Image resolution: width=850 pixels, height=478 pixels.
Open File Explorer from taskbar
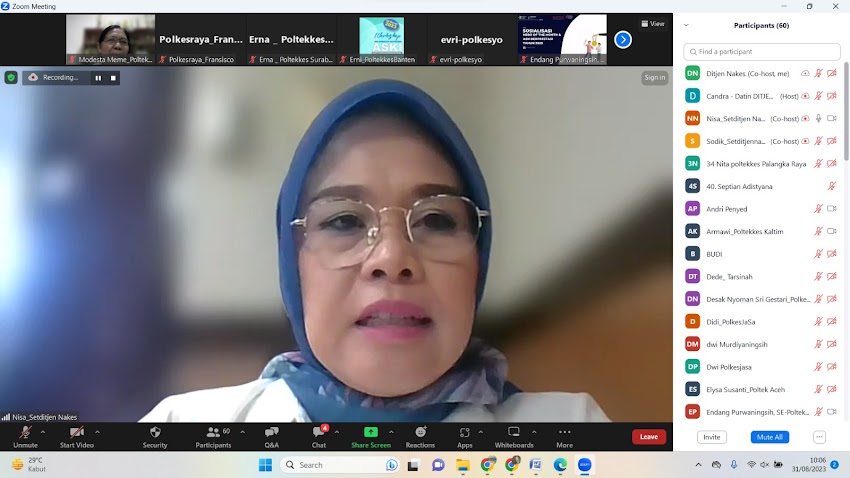(x=462, y=465)
